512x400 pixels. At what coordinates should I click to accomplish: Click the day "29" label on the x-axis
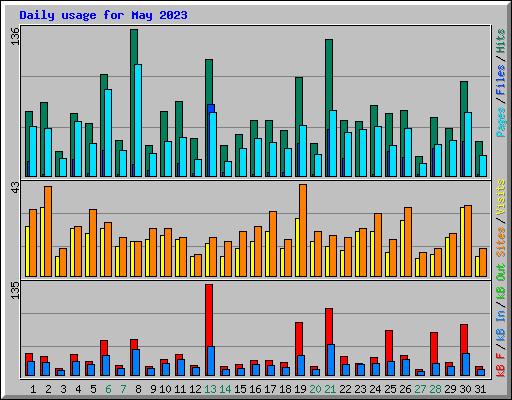coord(450,389)
